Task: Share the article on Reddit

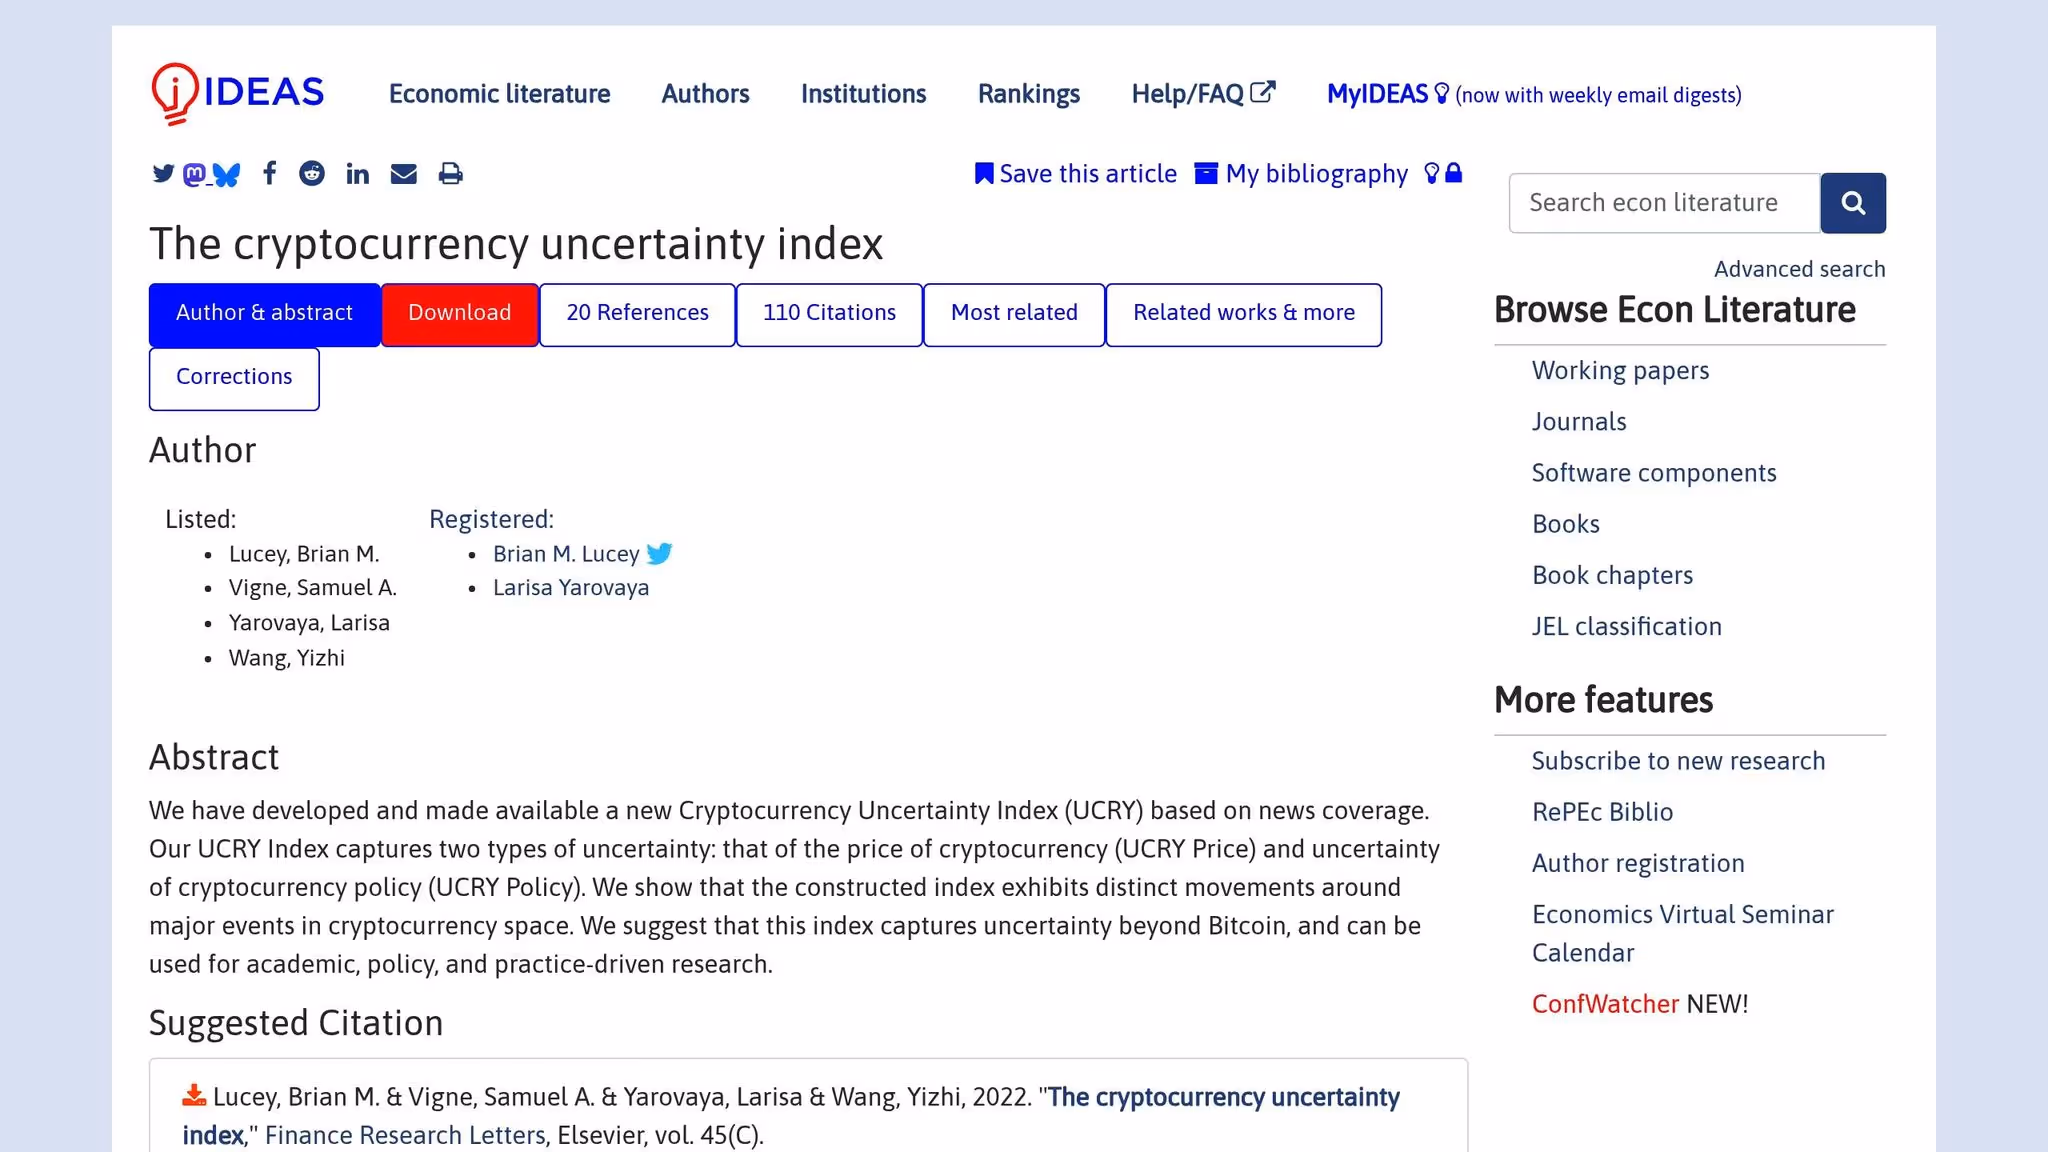Action: pos(312,173)
